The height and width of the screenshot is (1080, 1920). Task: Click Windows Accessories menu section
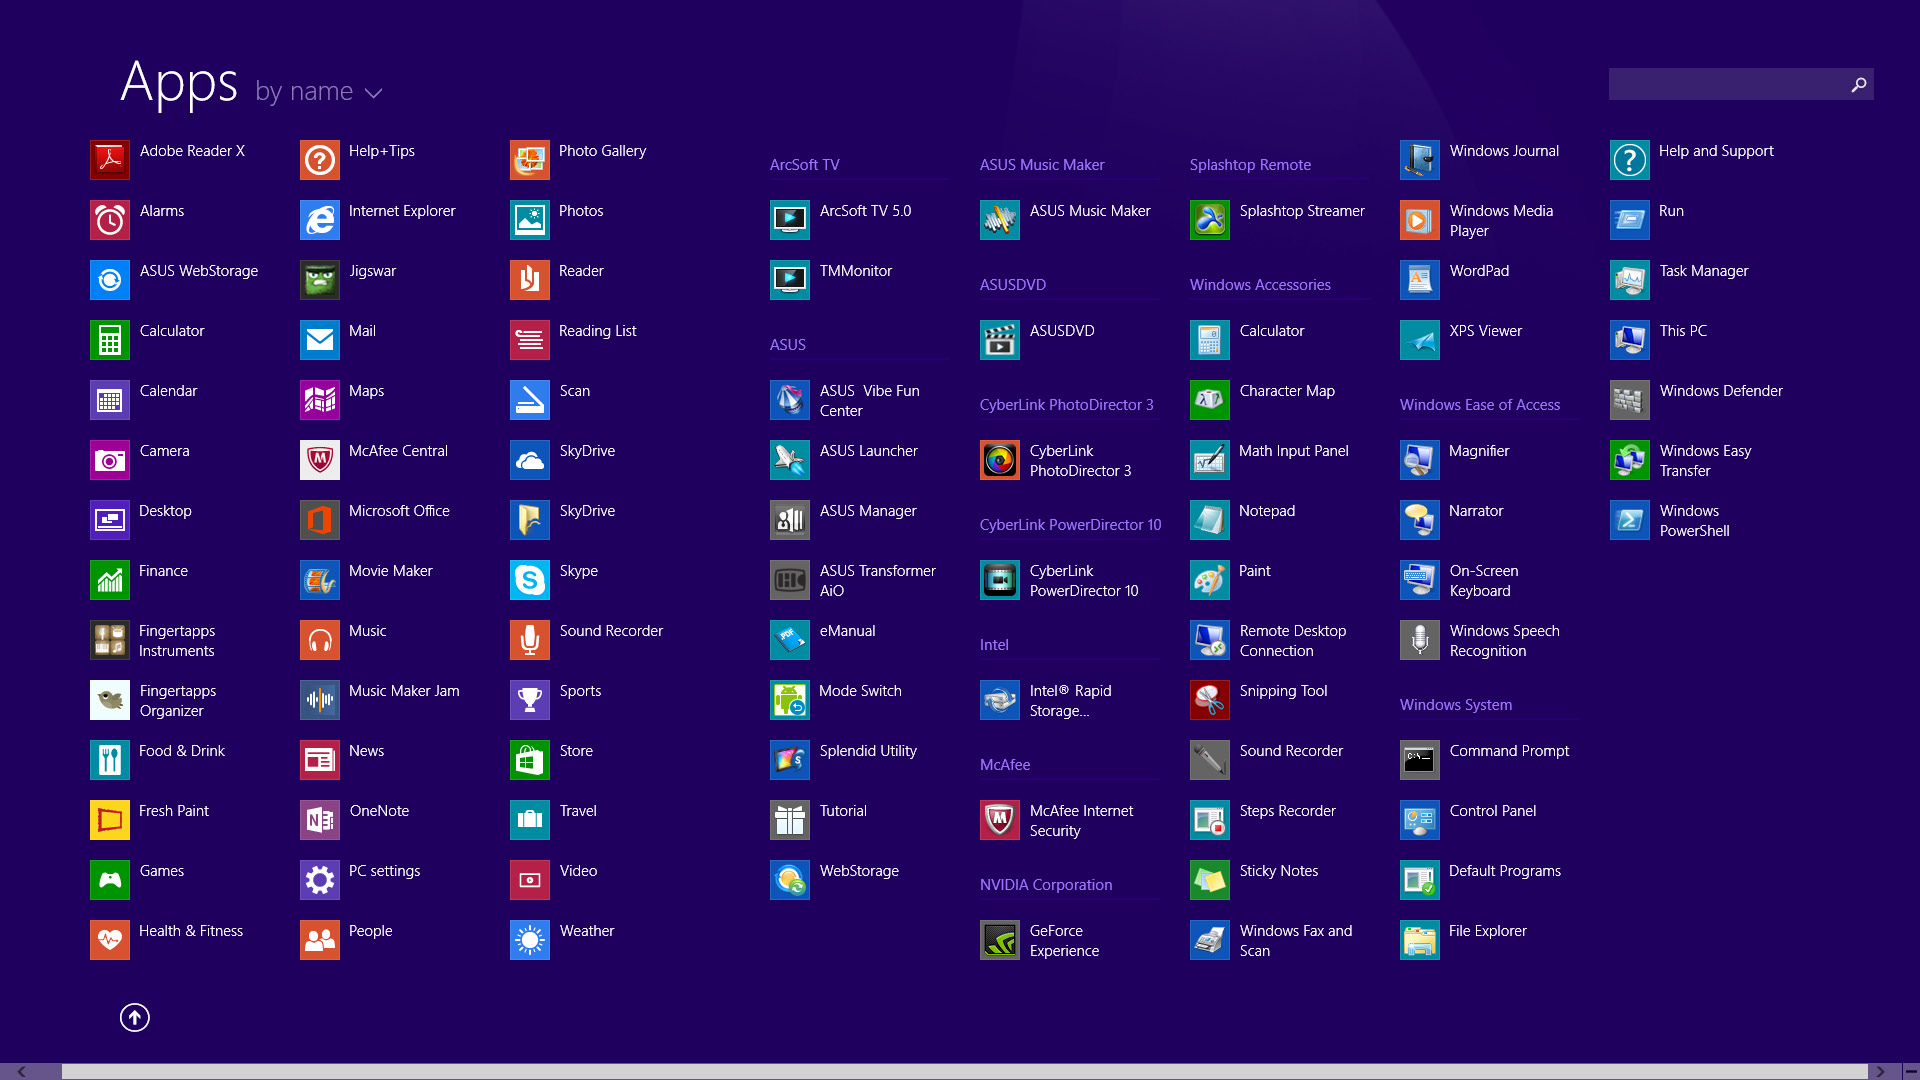pyautogui.click(x=1259, y=284)
